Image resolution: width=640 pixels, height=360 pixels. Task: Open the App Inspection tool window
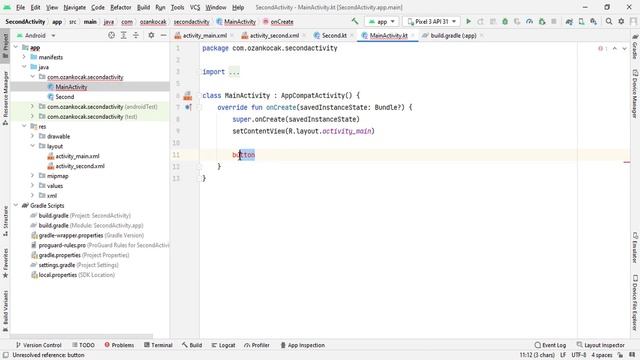click(x=302, y=345)
